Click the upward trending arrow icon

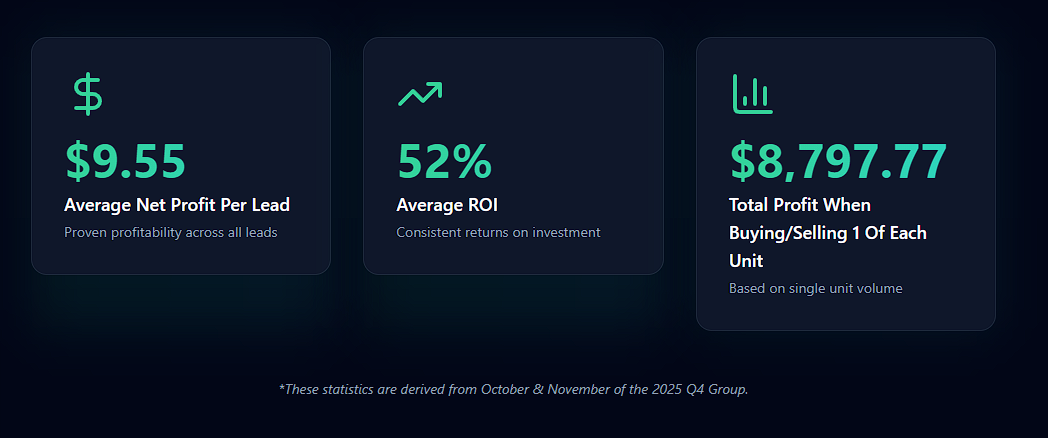420,94
